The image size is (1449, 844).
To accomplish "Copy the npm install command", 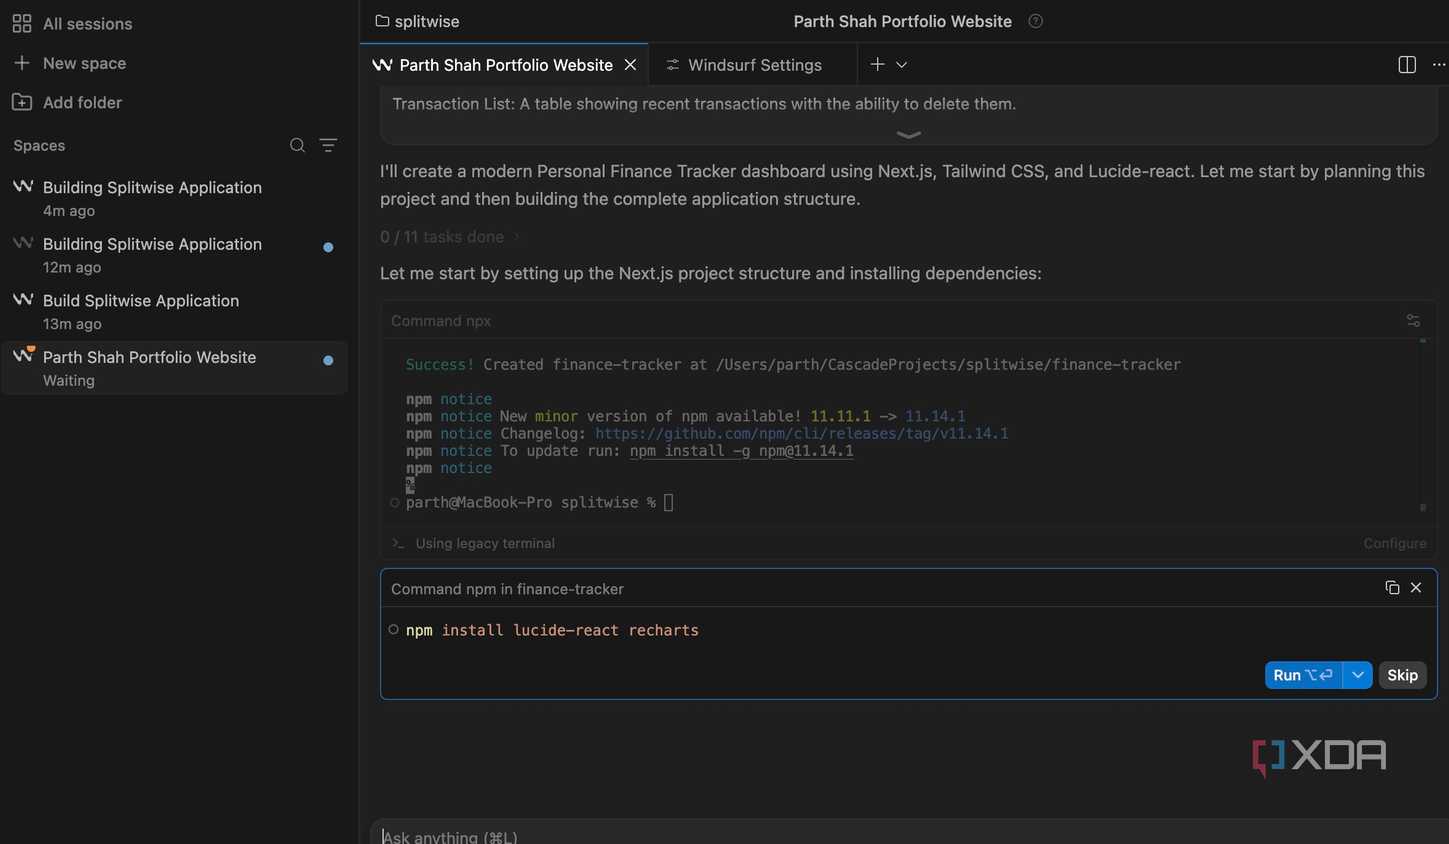I will click(1392, 588).
